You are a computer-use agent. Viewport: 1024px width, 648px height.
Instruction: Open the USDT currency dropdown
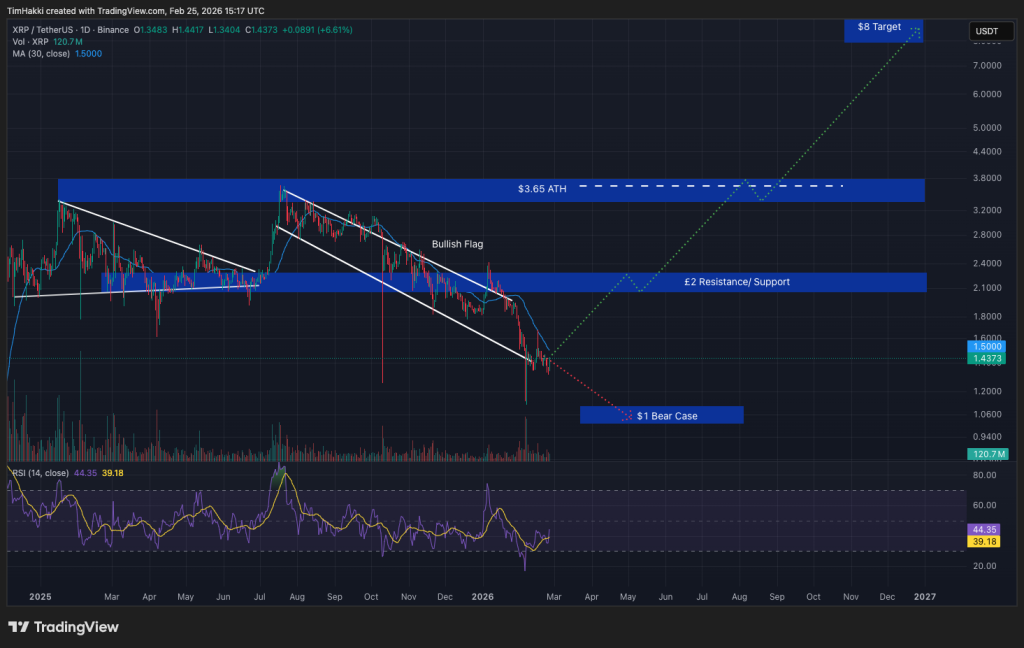coord(990,30)
